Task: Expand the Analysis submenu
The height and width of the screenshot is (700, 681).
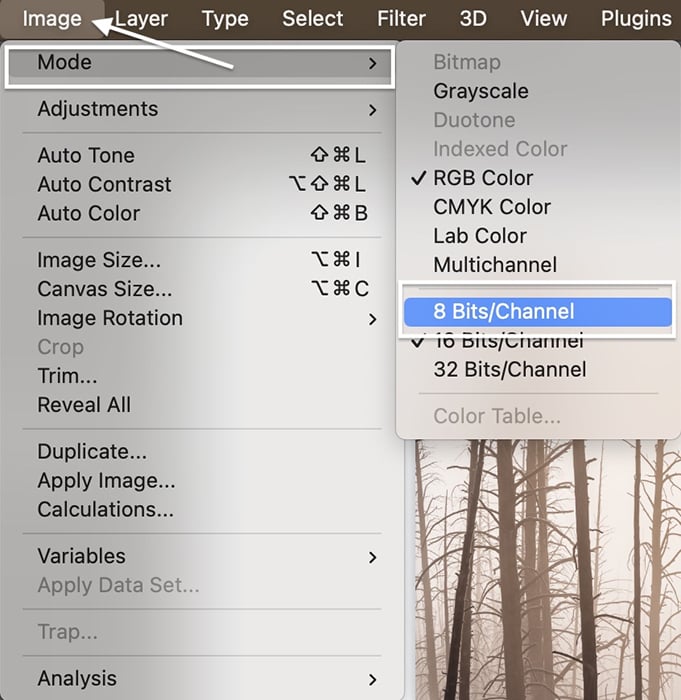Action: 202,679
